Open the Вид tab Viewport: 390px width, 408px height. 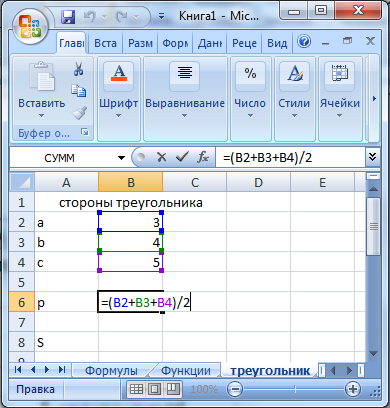tap(277, 43)
